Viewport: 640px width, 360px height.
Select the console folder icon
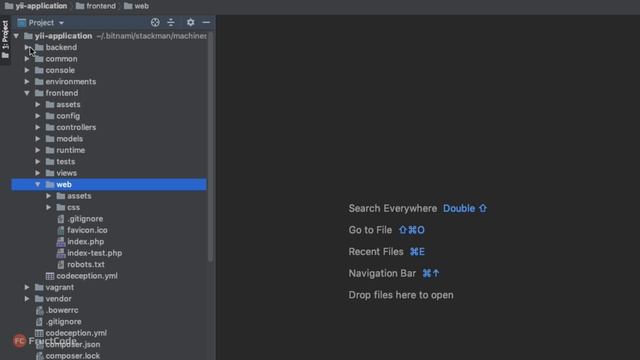[x=39, y=70]
